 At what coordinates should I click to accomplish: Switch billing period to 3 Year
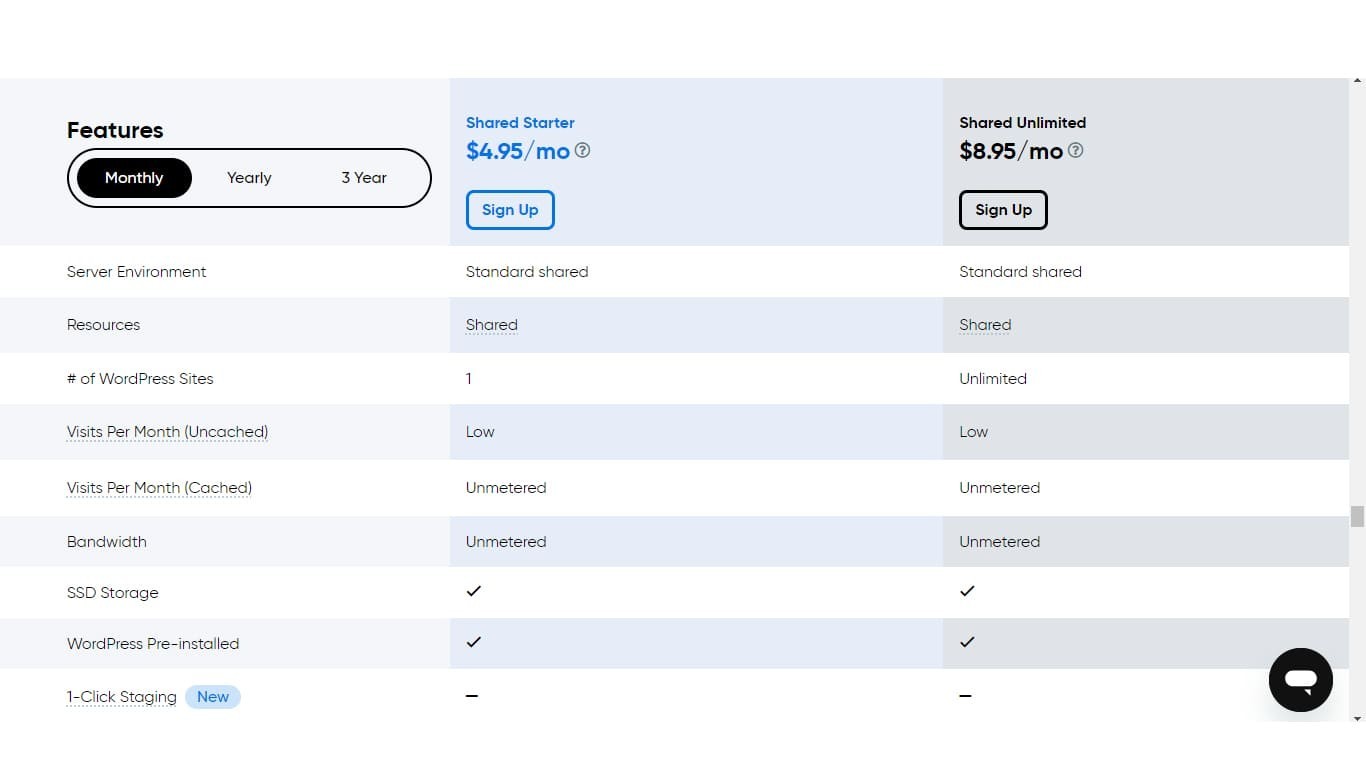point(364,178)
